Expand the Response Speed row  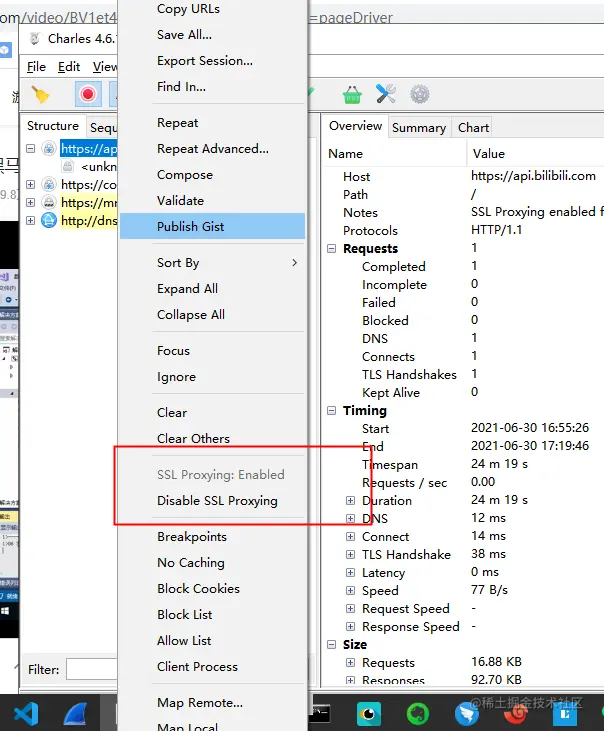pyautogui.click(x=350, y=626)
